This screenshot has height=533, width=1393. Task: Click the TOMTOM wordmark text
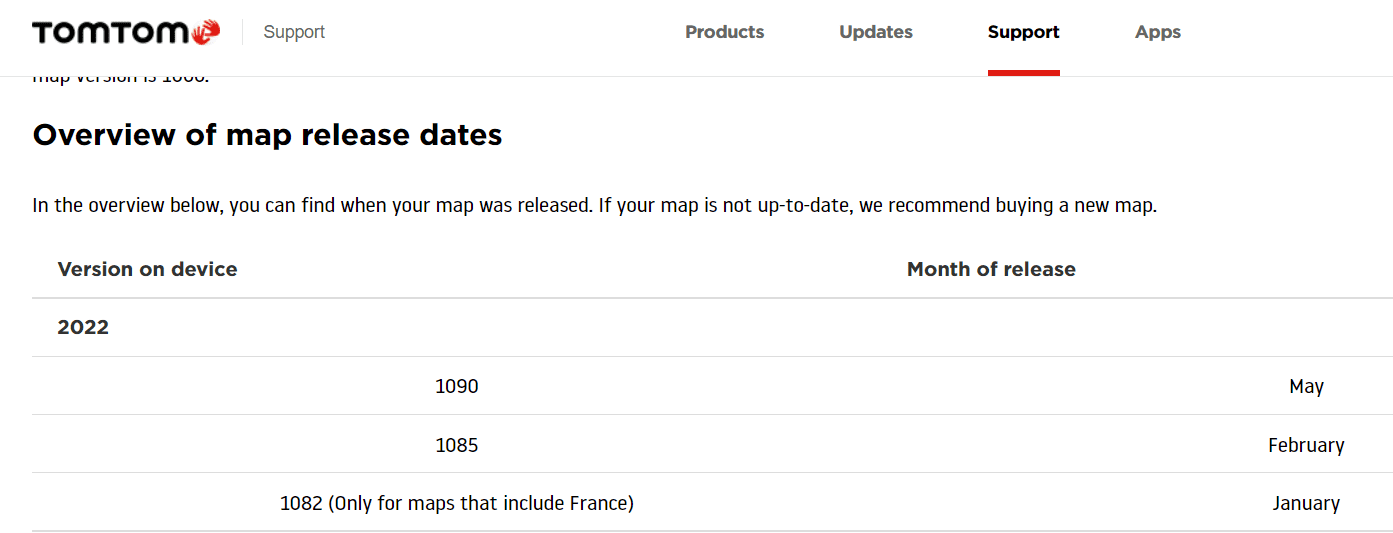point(110,32)
